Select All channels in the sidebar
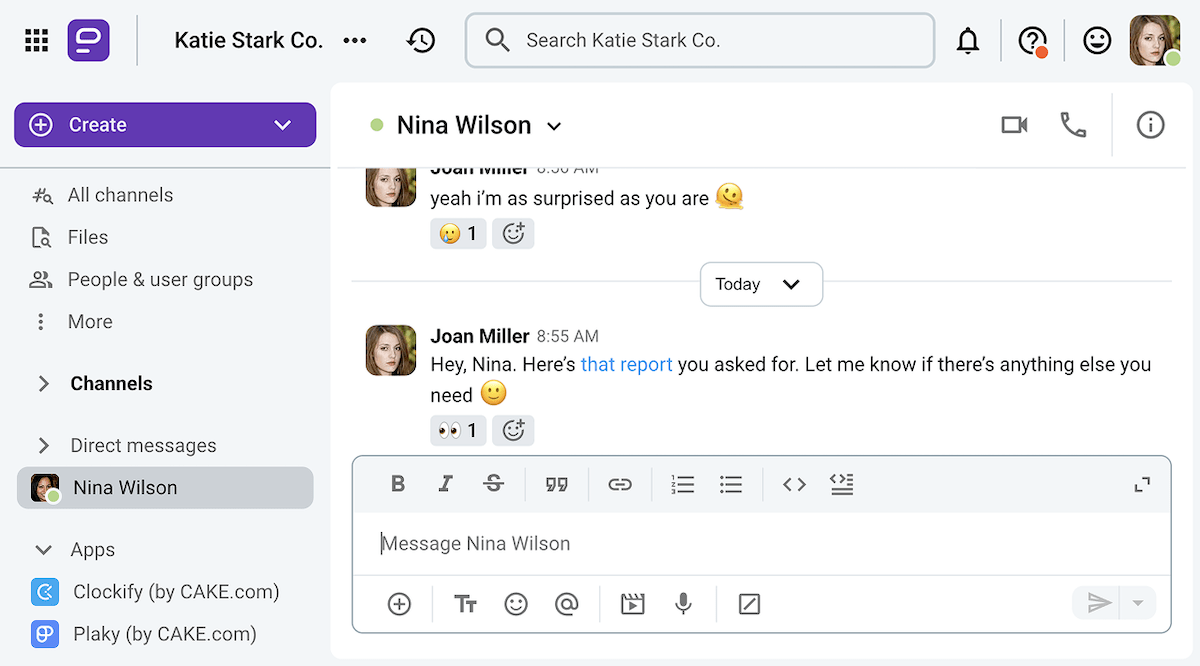1200x666 pixels. pos(120,194)
